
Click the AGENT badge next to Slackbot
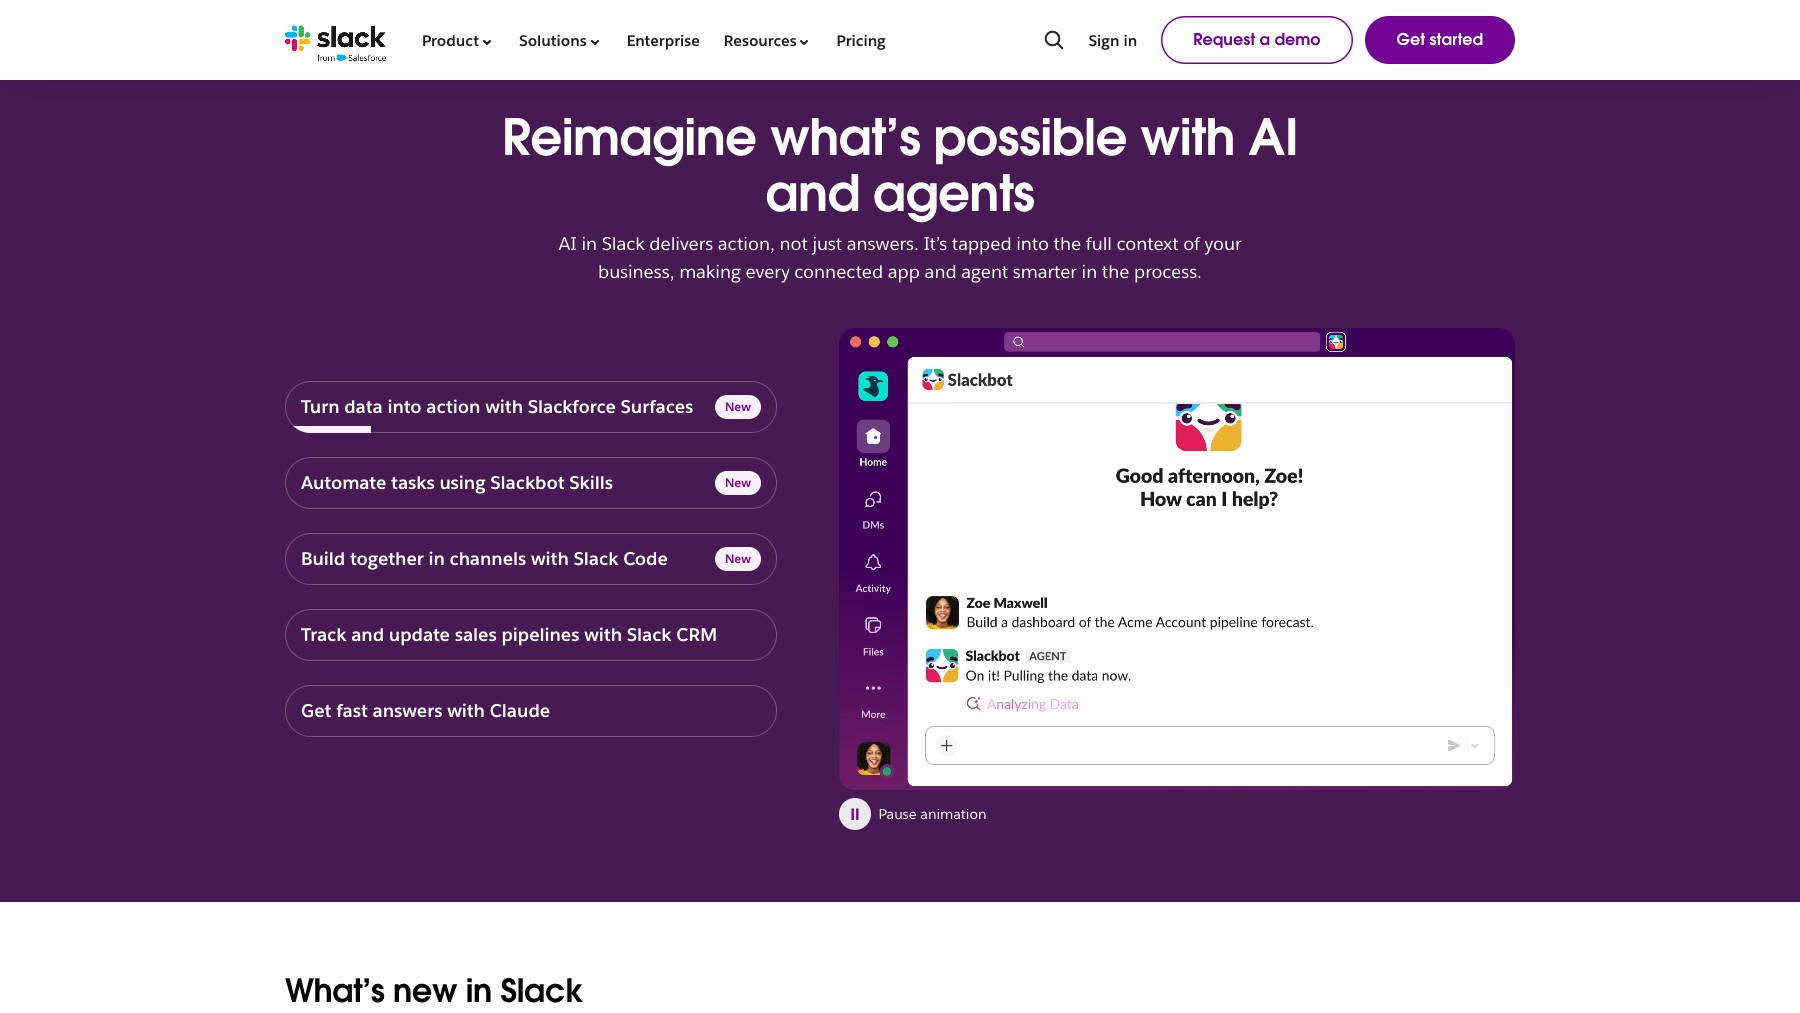[x=1048, y=656]
